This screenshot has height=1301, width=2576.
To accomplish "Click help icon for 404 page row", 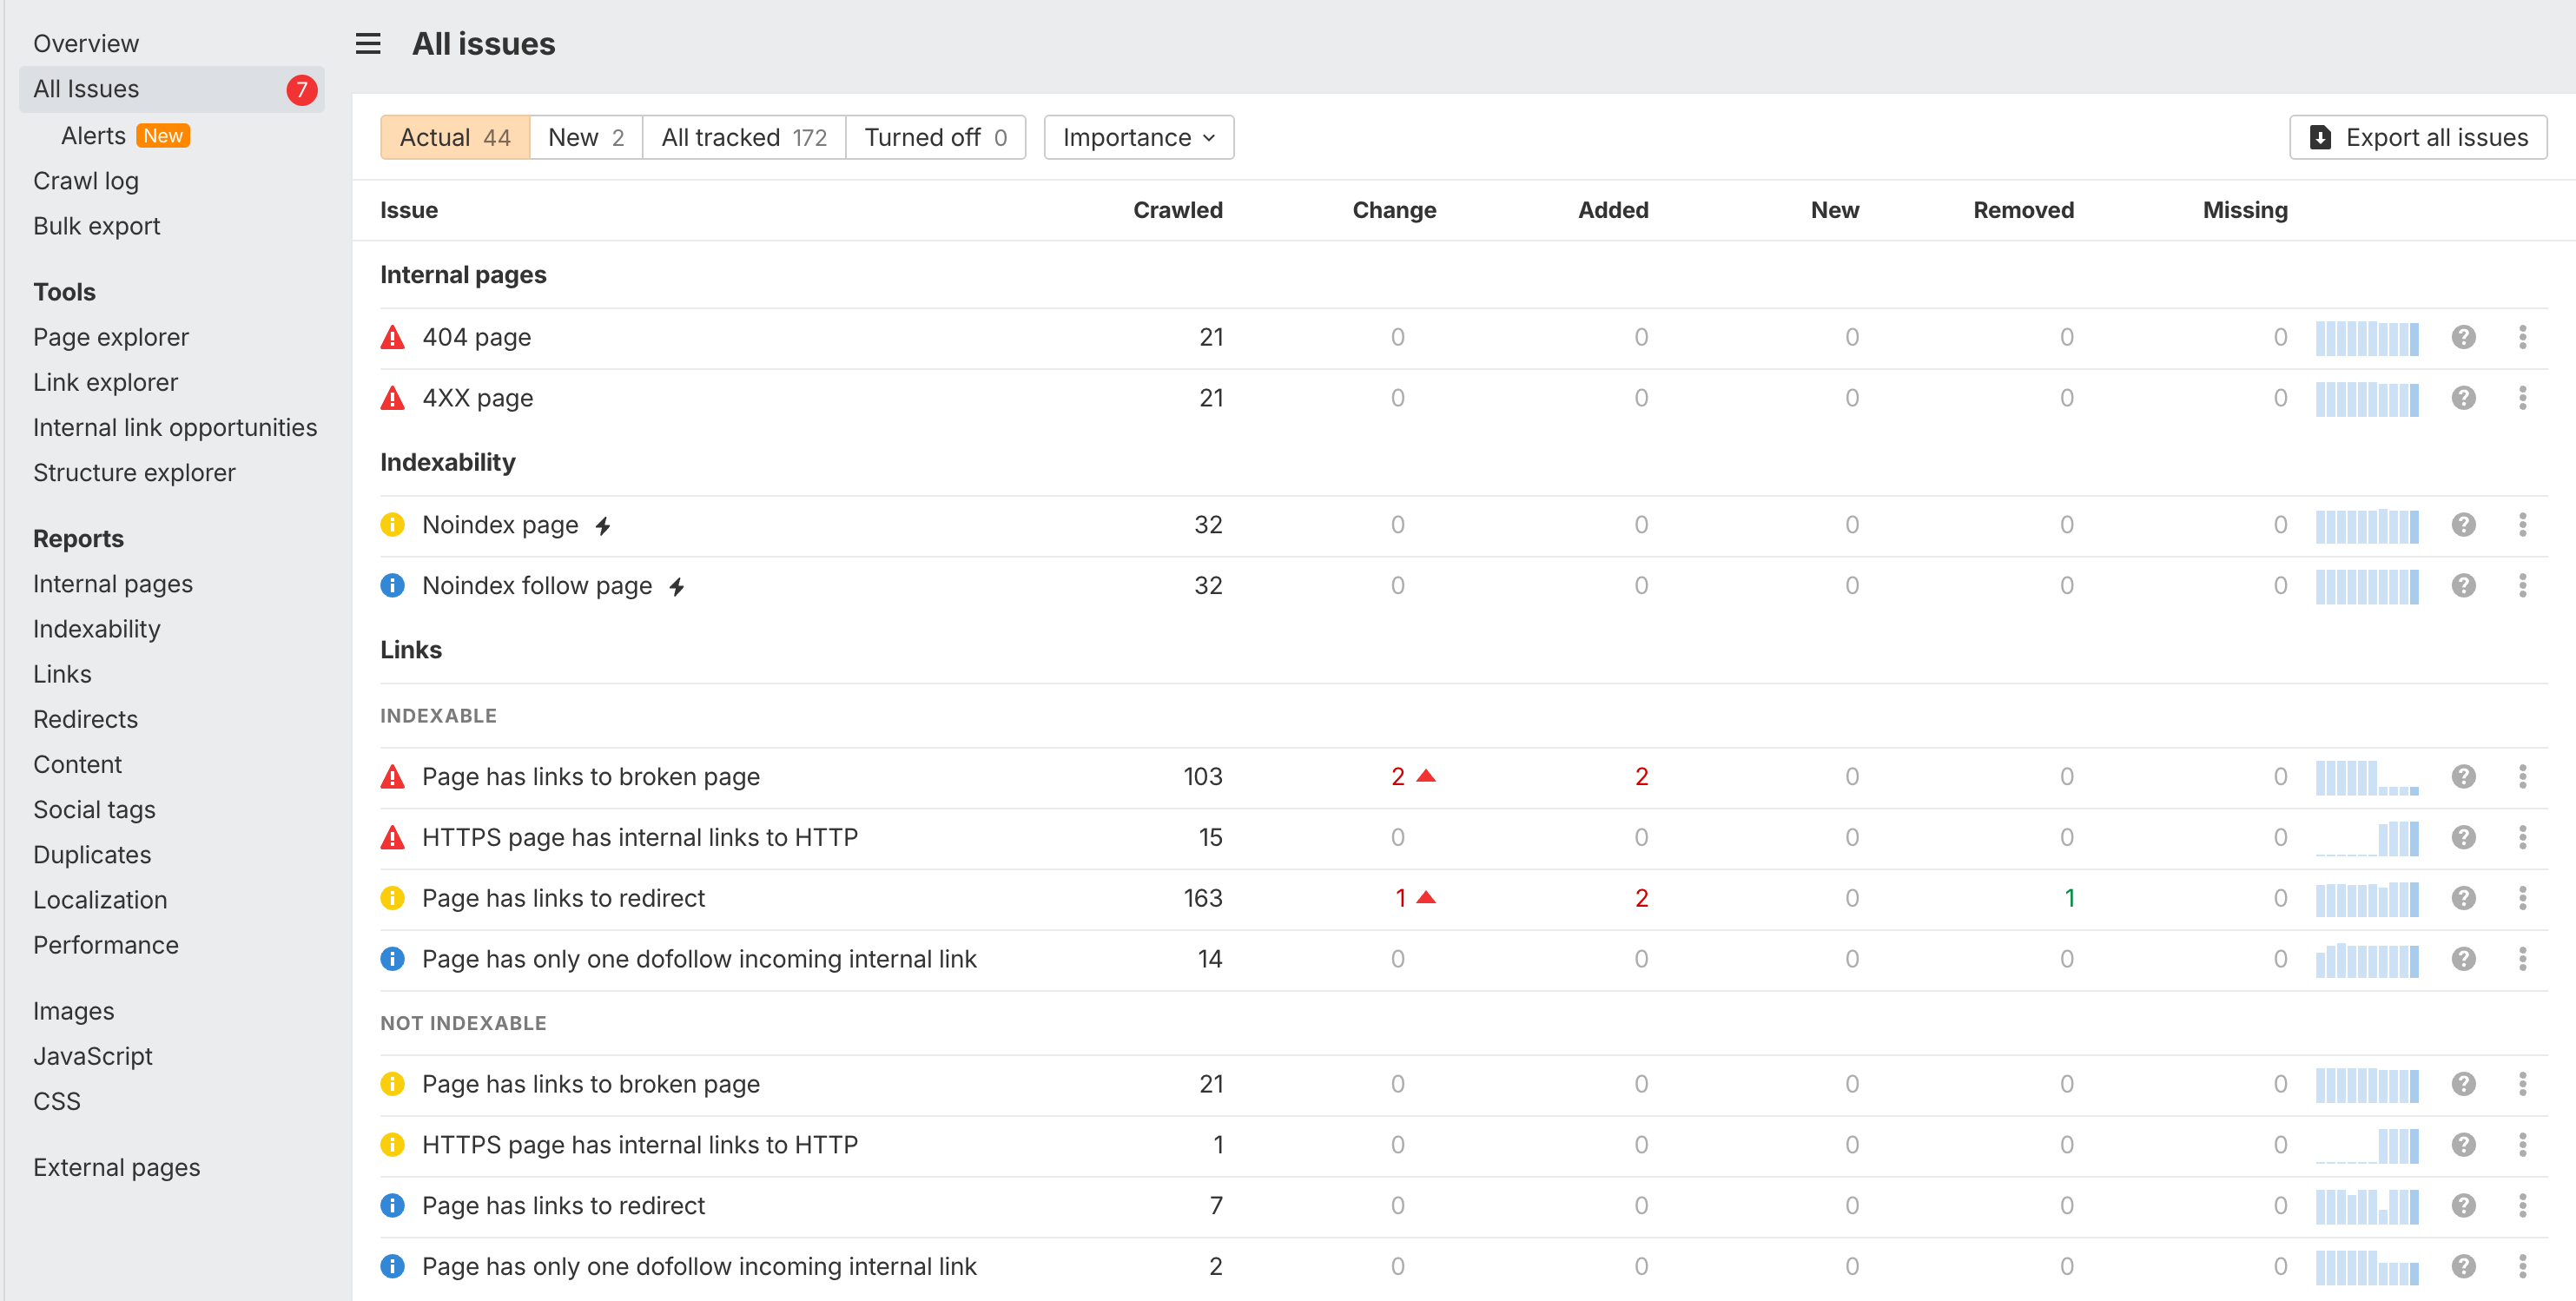I will click(x=2463, y=337).
